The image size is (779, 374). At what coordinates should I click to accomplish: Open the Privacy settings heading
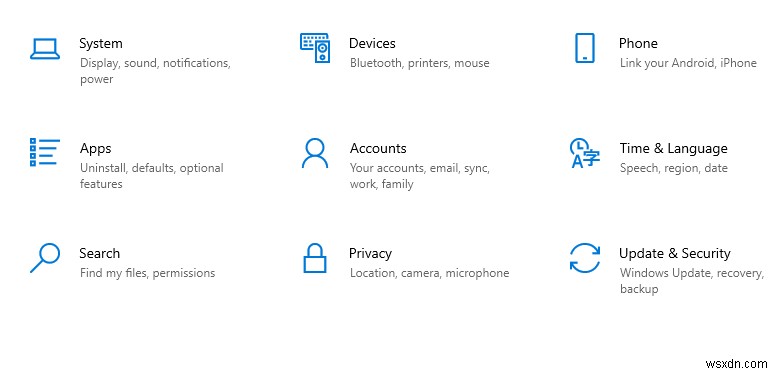click(x=370, y=253)
